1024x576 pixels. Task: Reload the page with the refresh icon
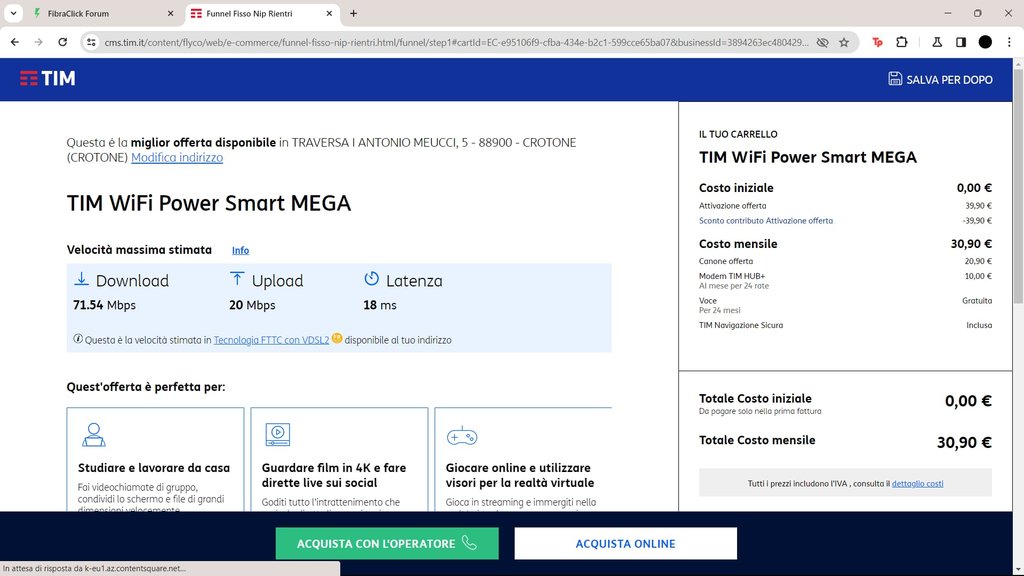[x=63, y=42]
